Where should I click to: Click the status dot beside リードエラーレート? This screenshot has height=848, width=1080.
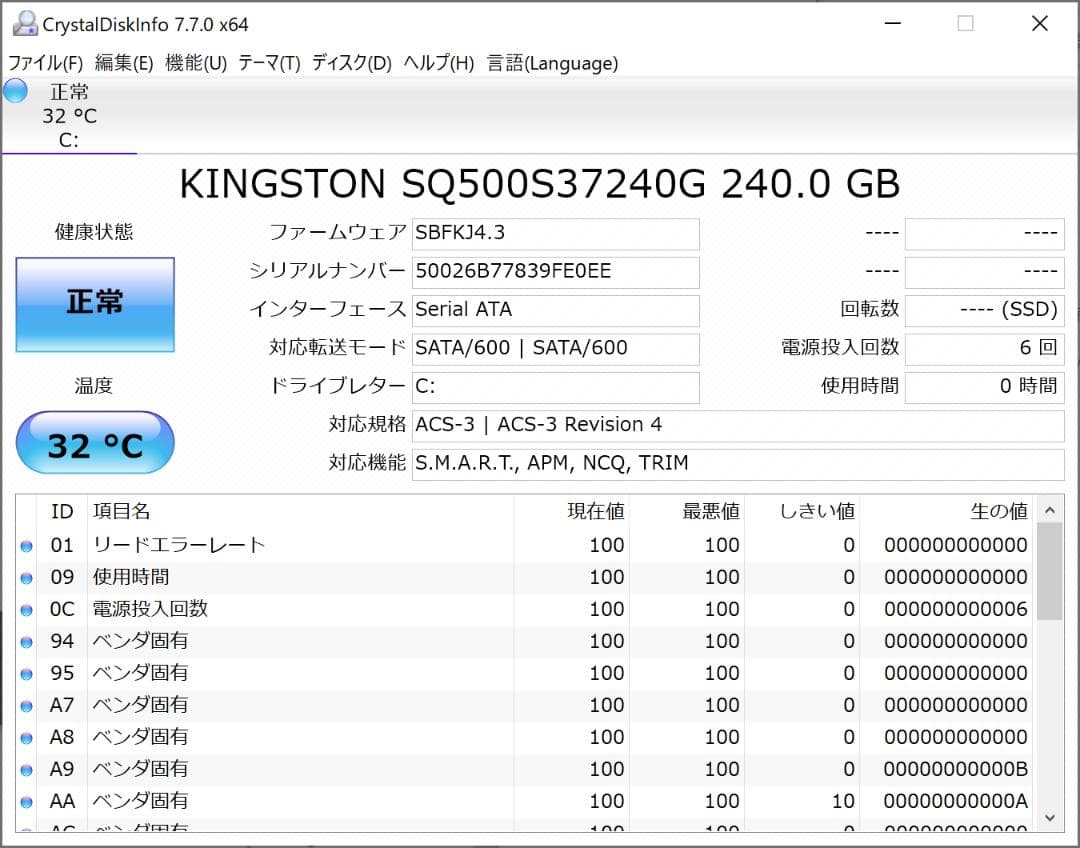[x=25, y=545]
